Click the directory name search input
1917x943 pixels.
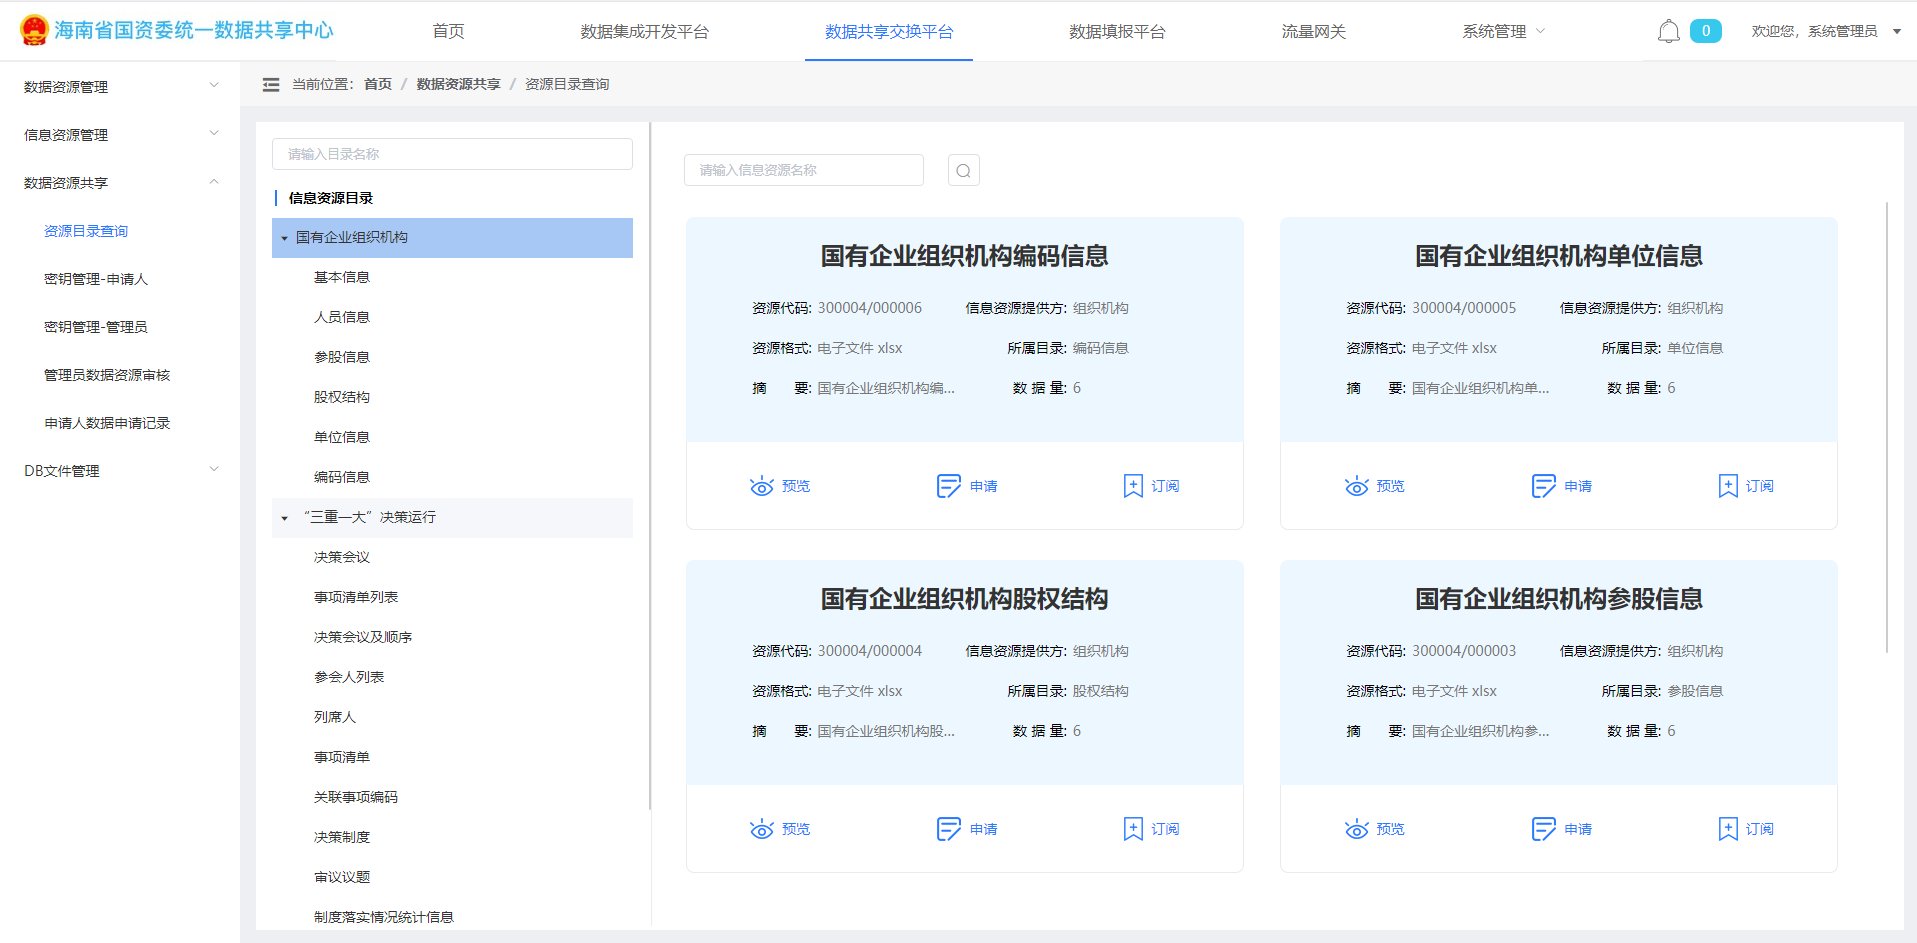[452, 154]
